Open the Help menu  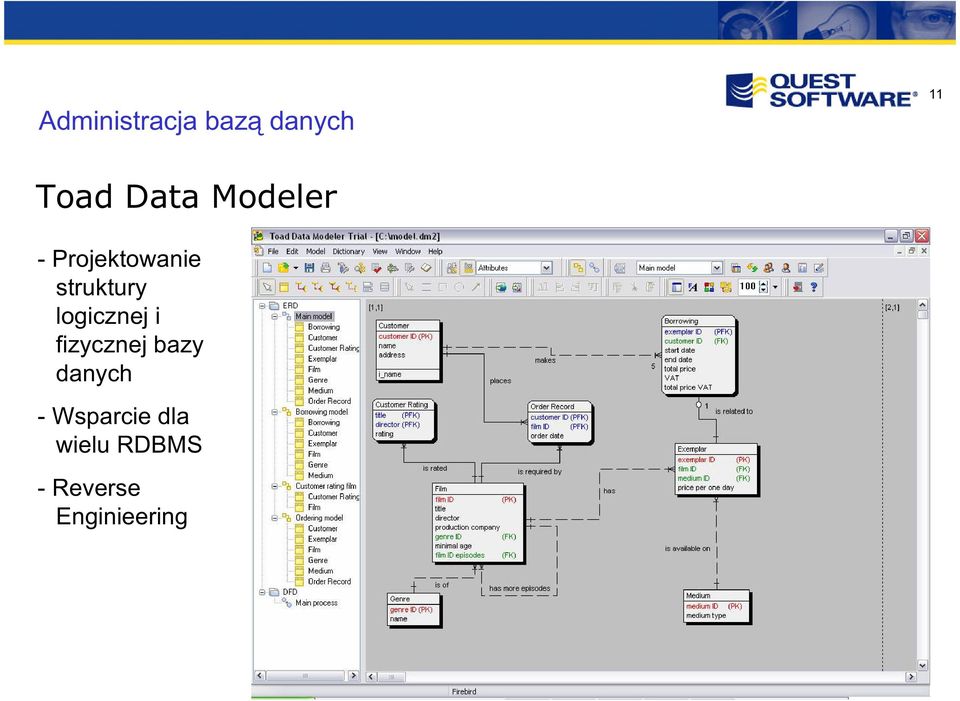pos(435,252)
